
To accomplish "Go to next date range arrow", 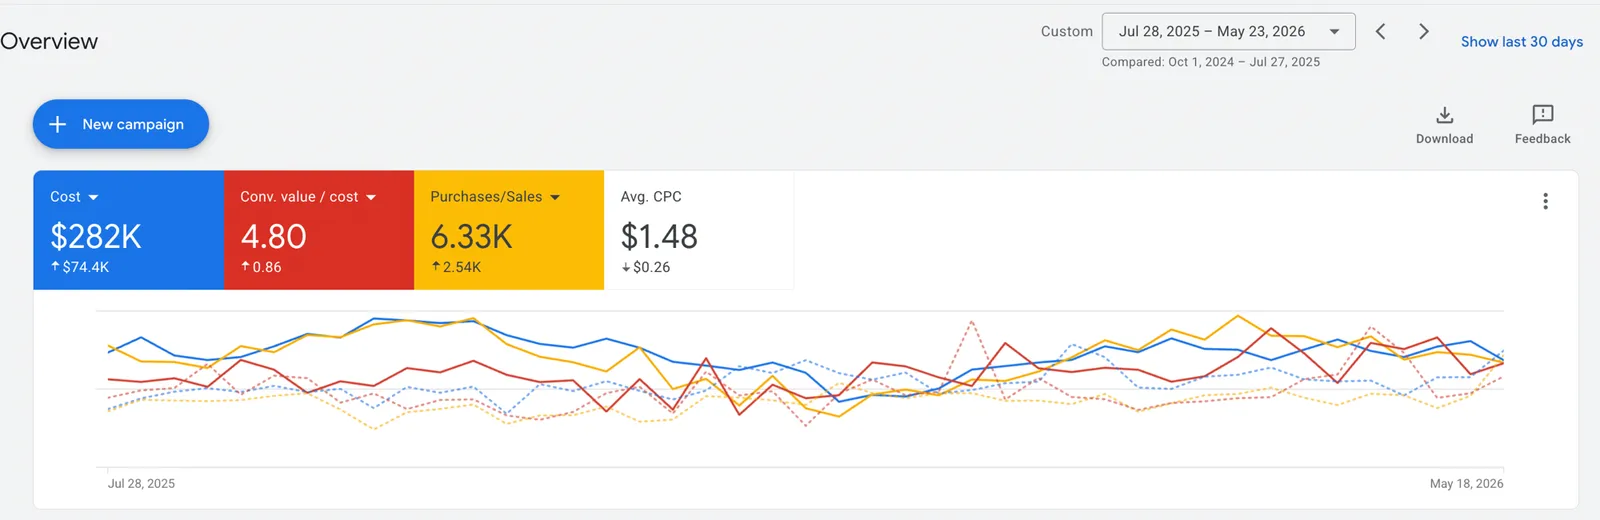I will 1423,31.
